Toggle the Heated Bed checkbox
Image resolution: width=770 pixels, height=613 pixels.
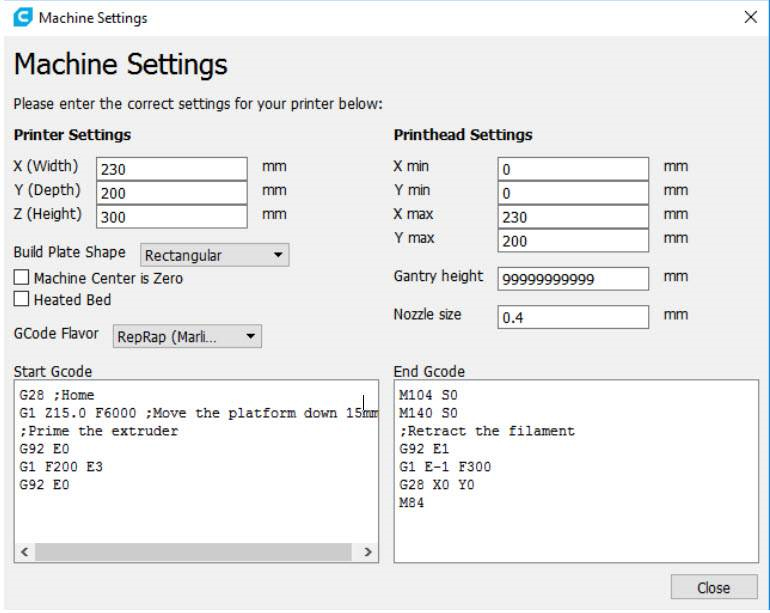point(21,299)
